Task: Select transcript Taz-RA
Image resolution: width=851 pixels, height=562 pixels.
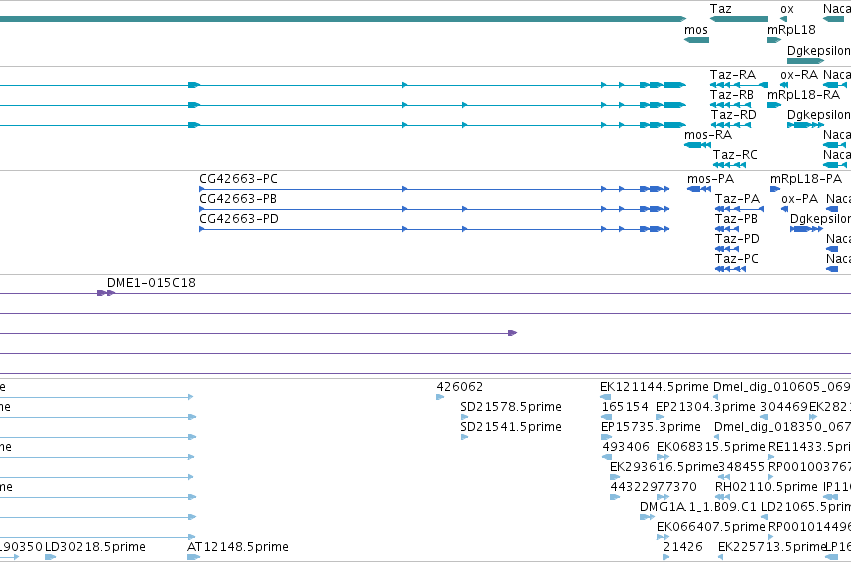Action: coord(733,75)
